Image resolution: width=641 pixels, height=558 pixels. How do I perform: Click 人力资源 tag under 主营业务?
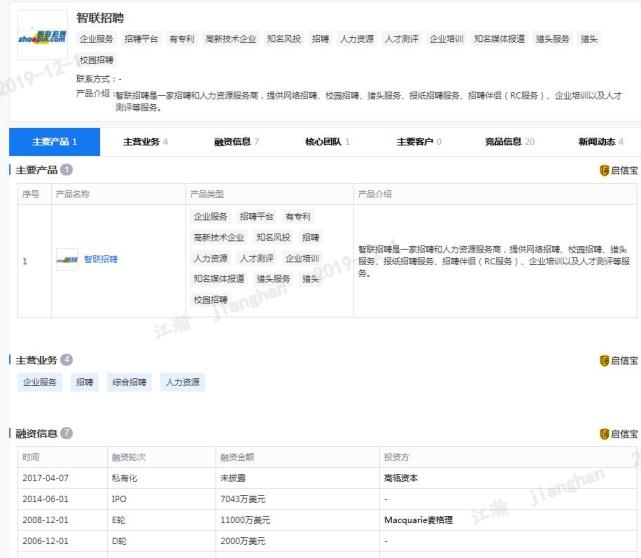click(x=183, y=382)
